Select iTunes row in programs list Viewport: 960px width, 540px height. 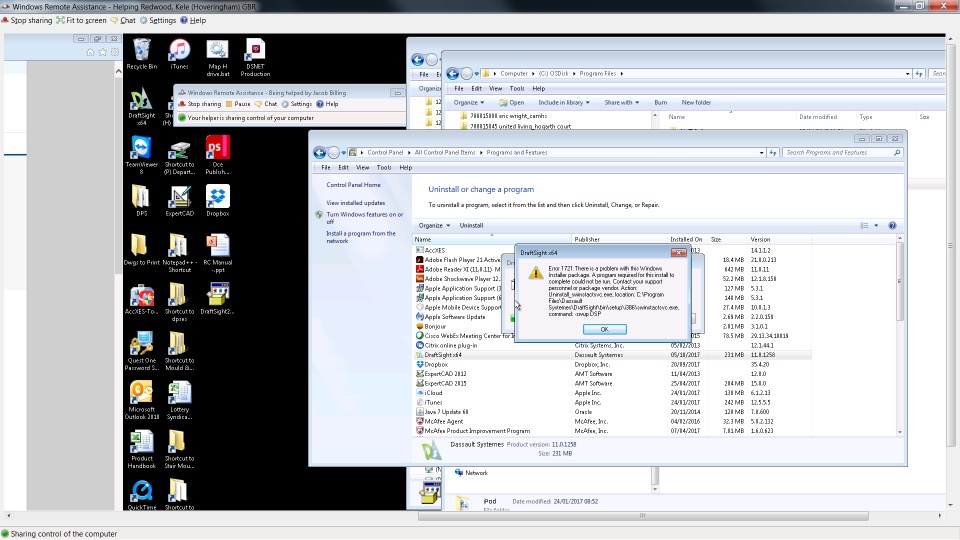click(612, 402)
